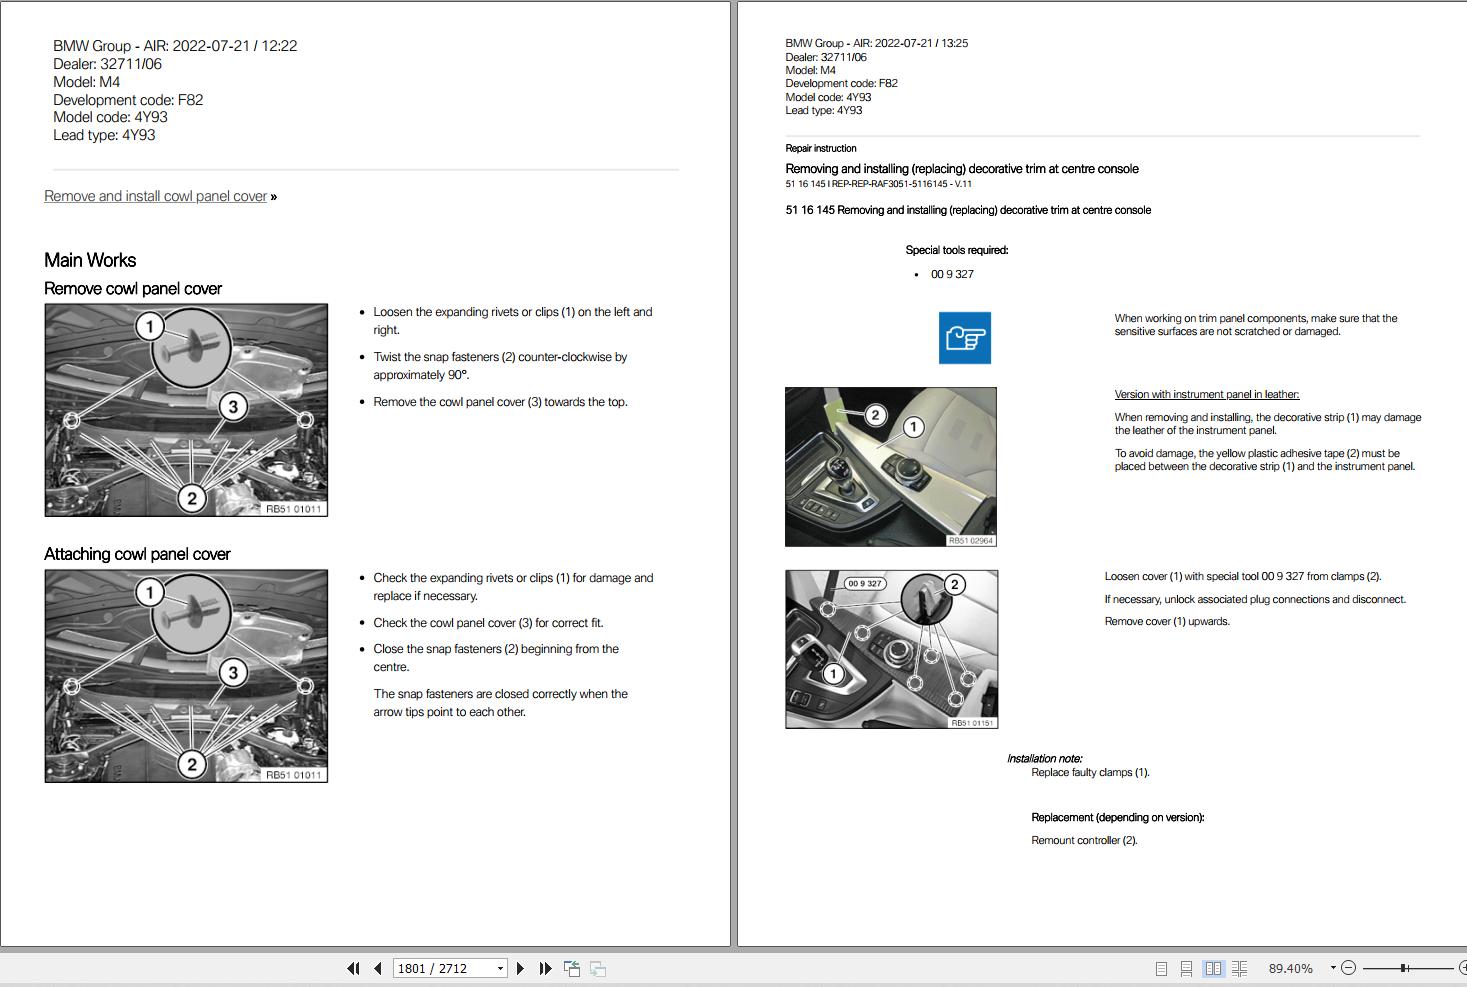Click 'Replace faulty clamps (1).' text
1467x987 pixels.
(1090, 772)
